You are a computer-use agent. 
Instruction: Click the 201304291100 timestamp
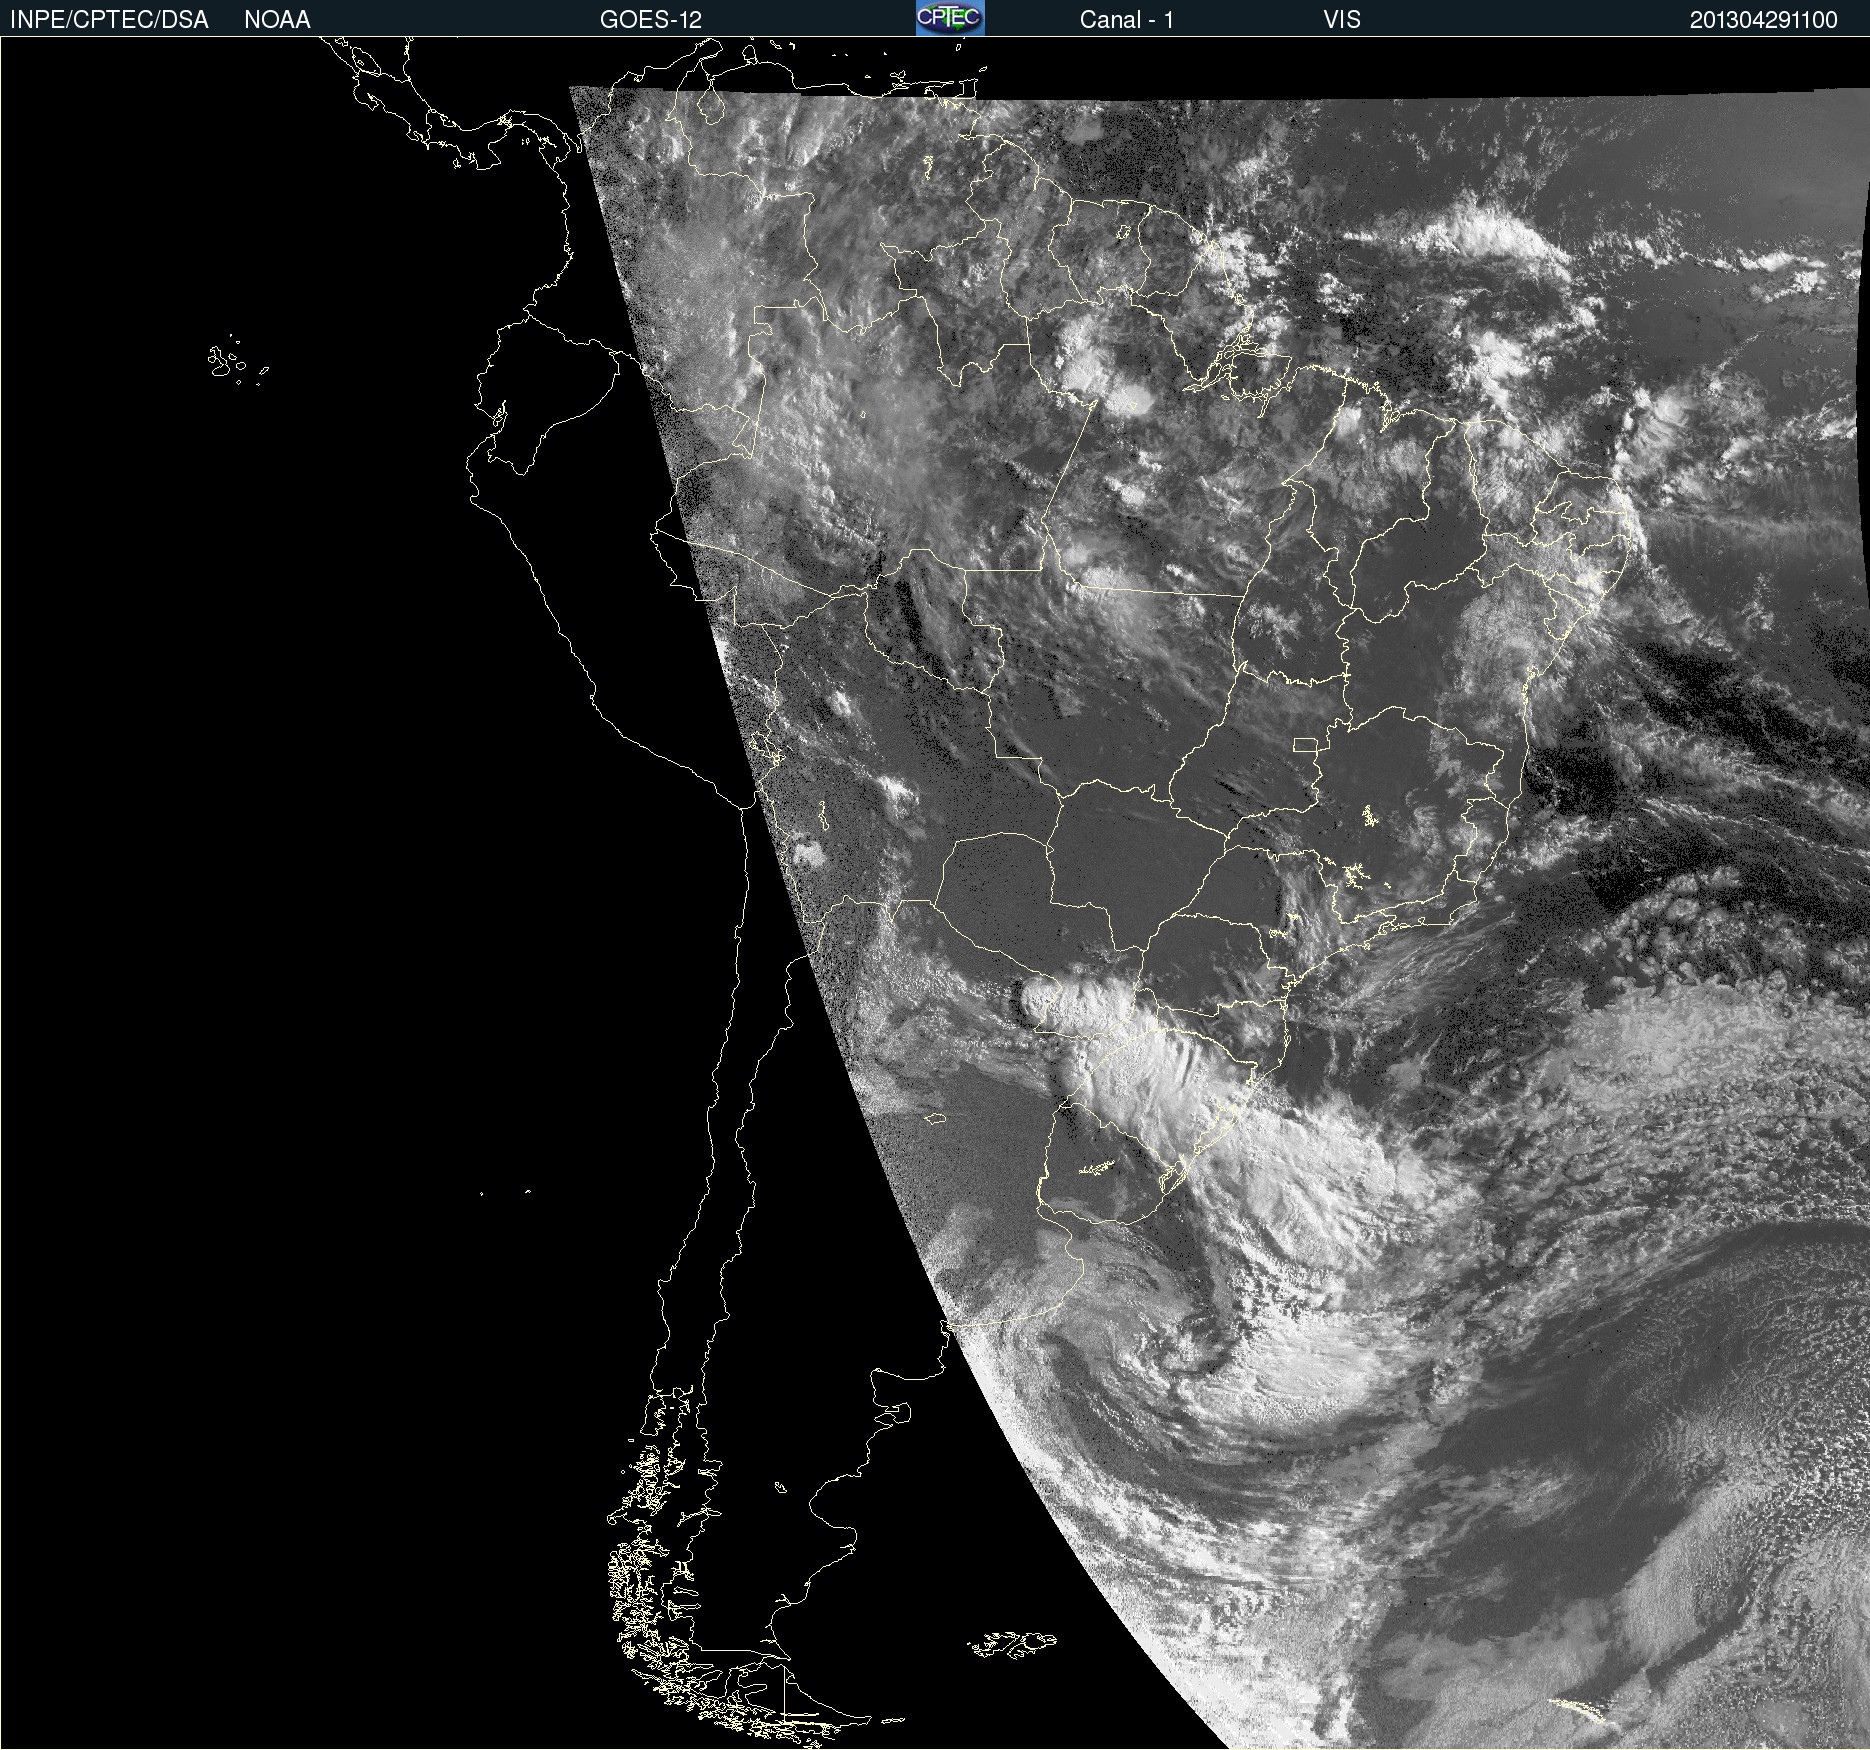point(1763,20)
